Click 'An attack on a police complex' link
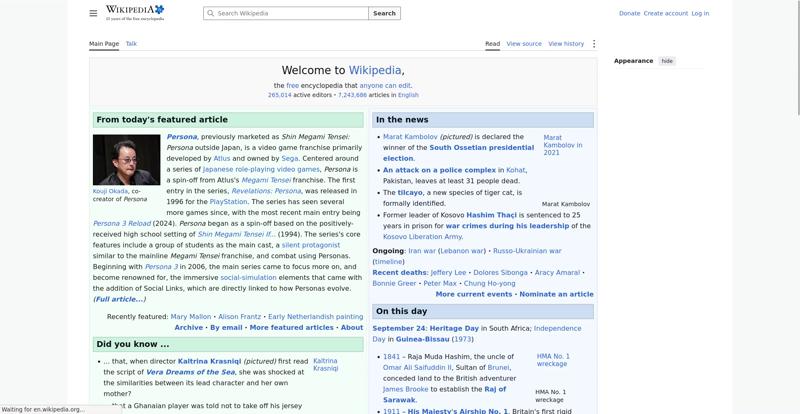This screenshot has width=800, height=414. (x=439, y=170)
